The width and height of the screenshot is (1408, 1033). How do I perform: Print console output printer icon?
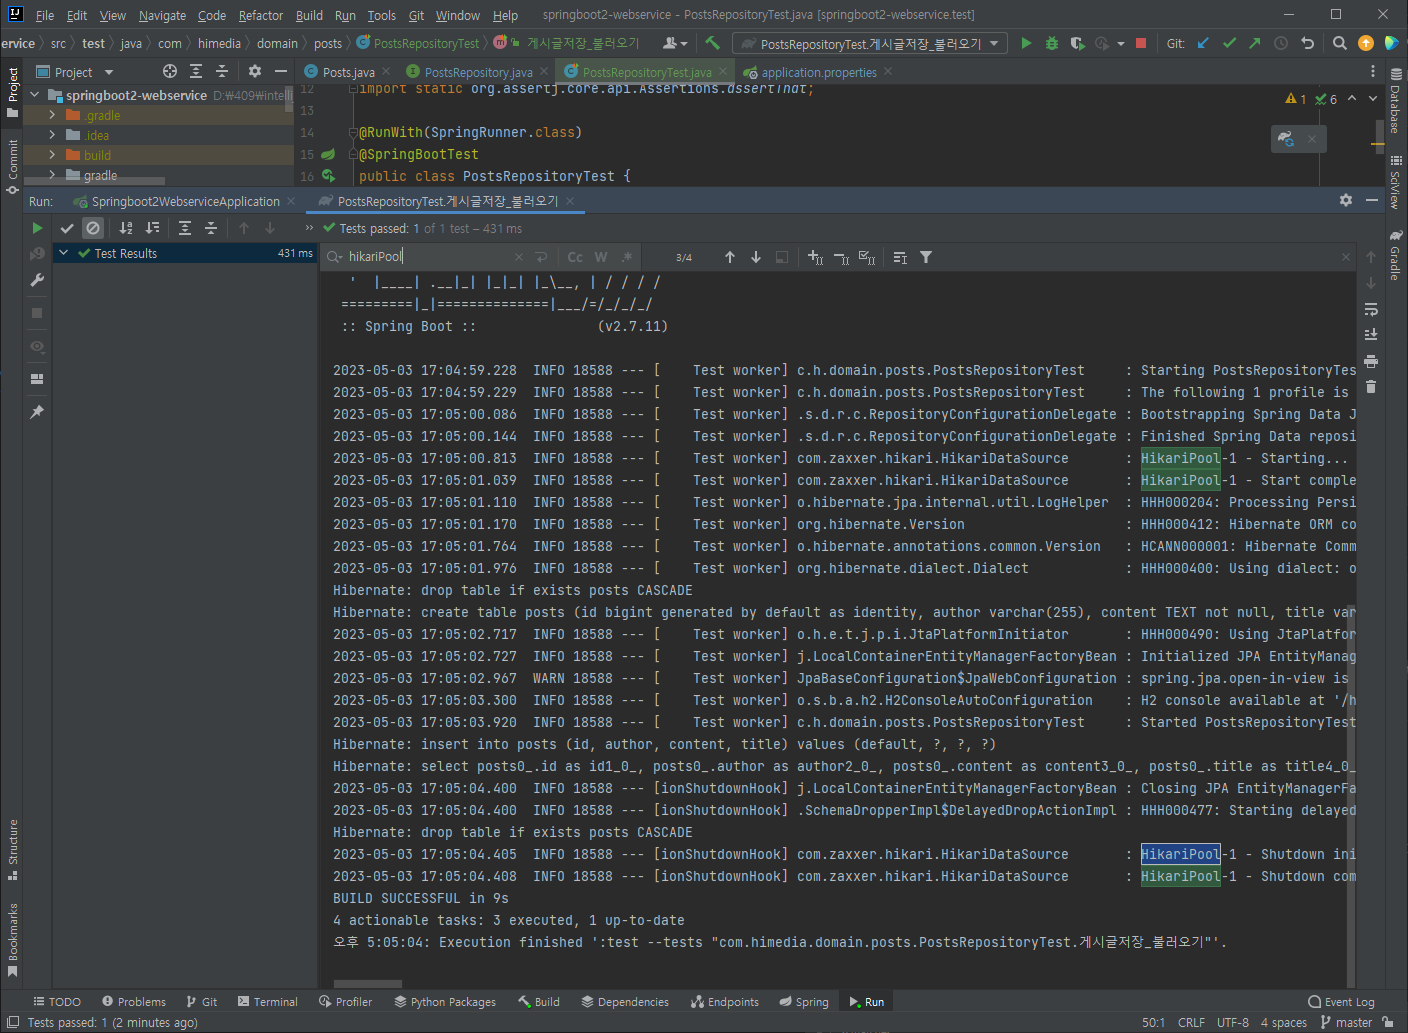pos(1371,361)
